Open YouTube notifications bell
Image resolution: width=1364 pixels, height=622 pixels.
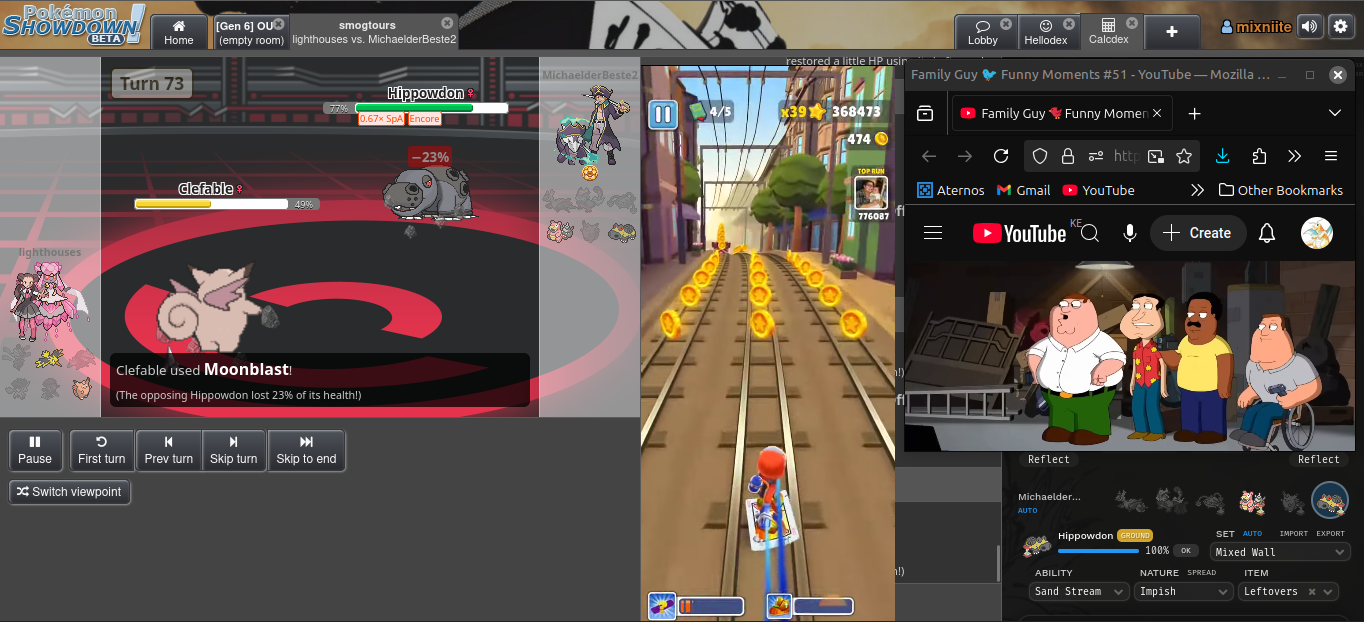pyautogui.click(x=1267, y=233)
